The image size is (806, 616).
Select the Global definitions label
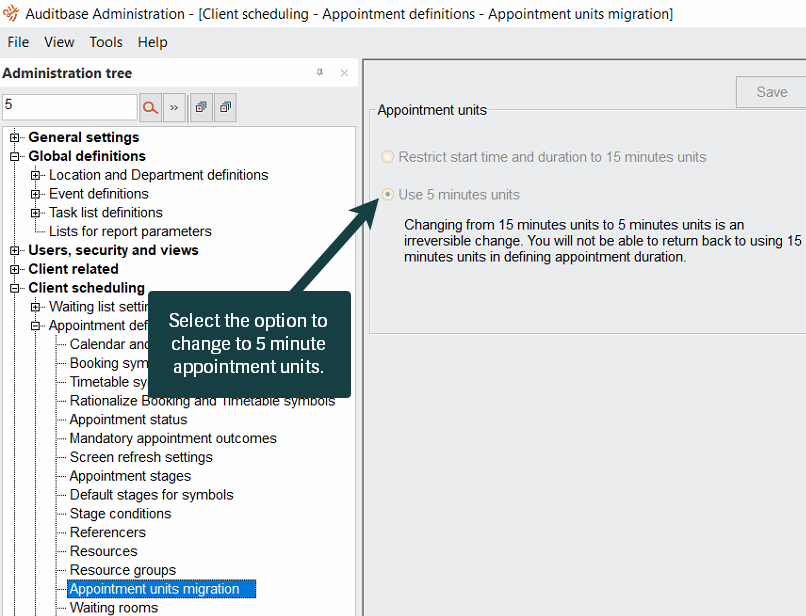pos(87,156)
